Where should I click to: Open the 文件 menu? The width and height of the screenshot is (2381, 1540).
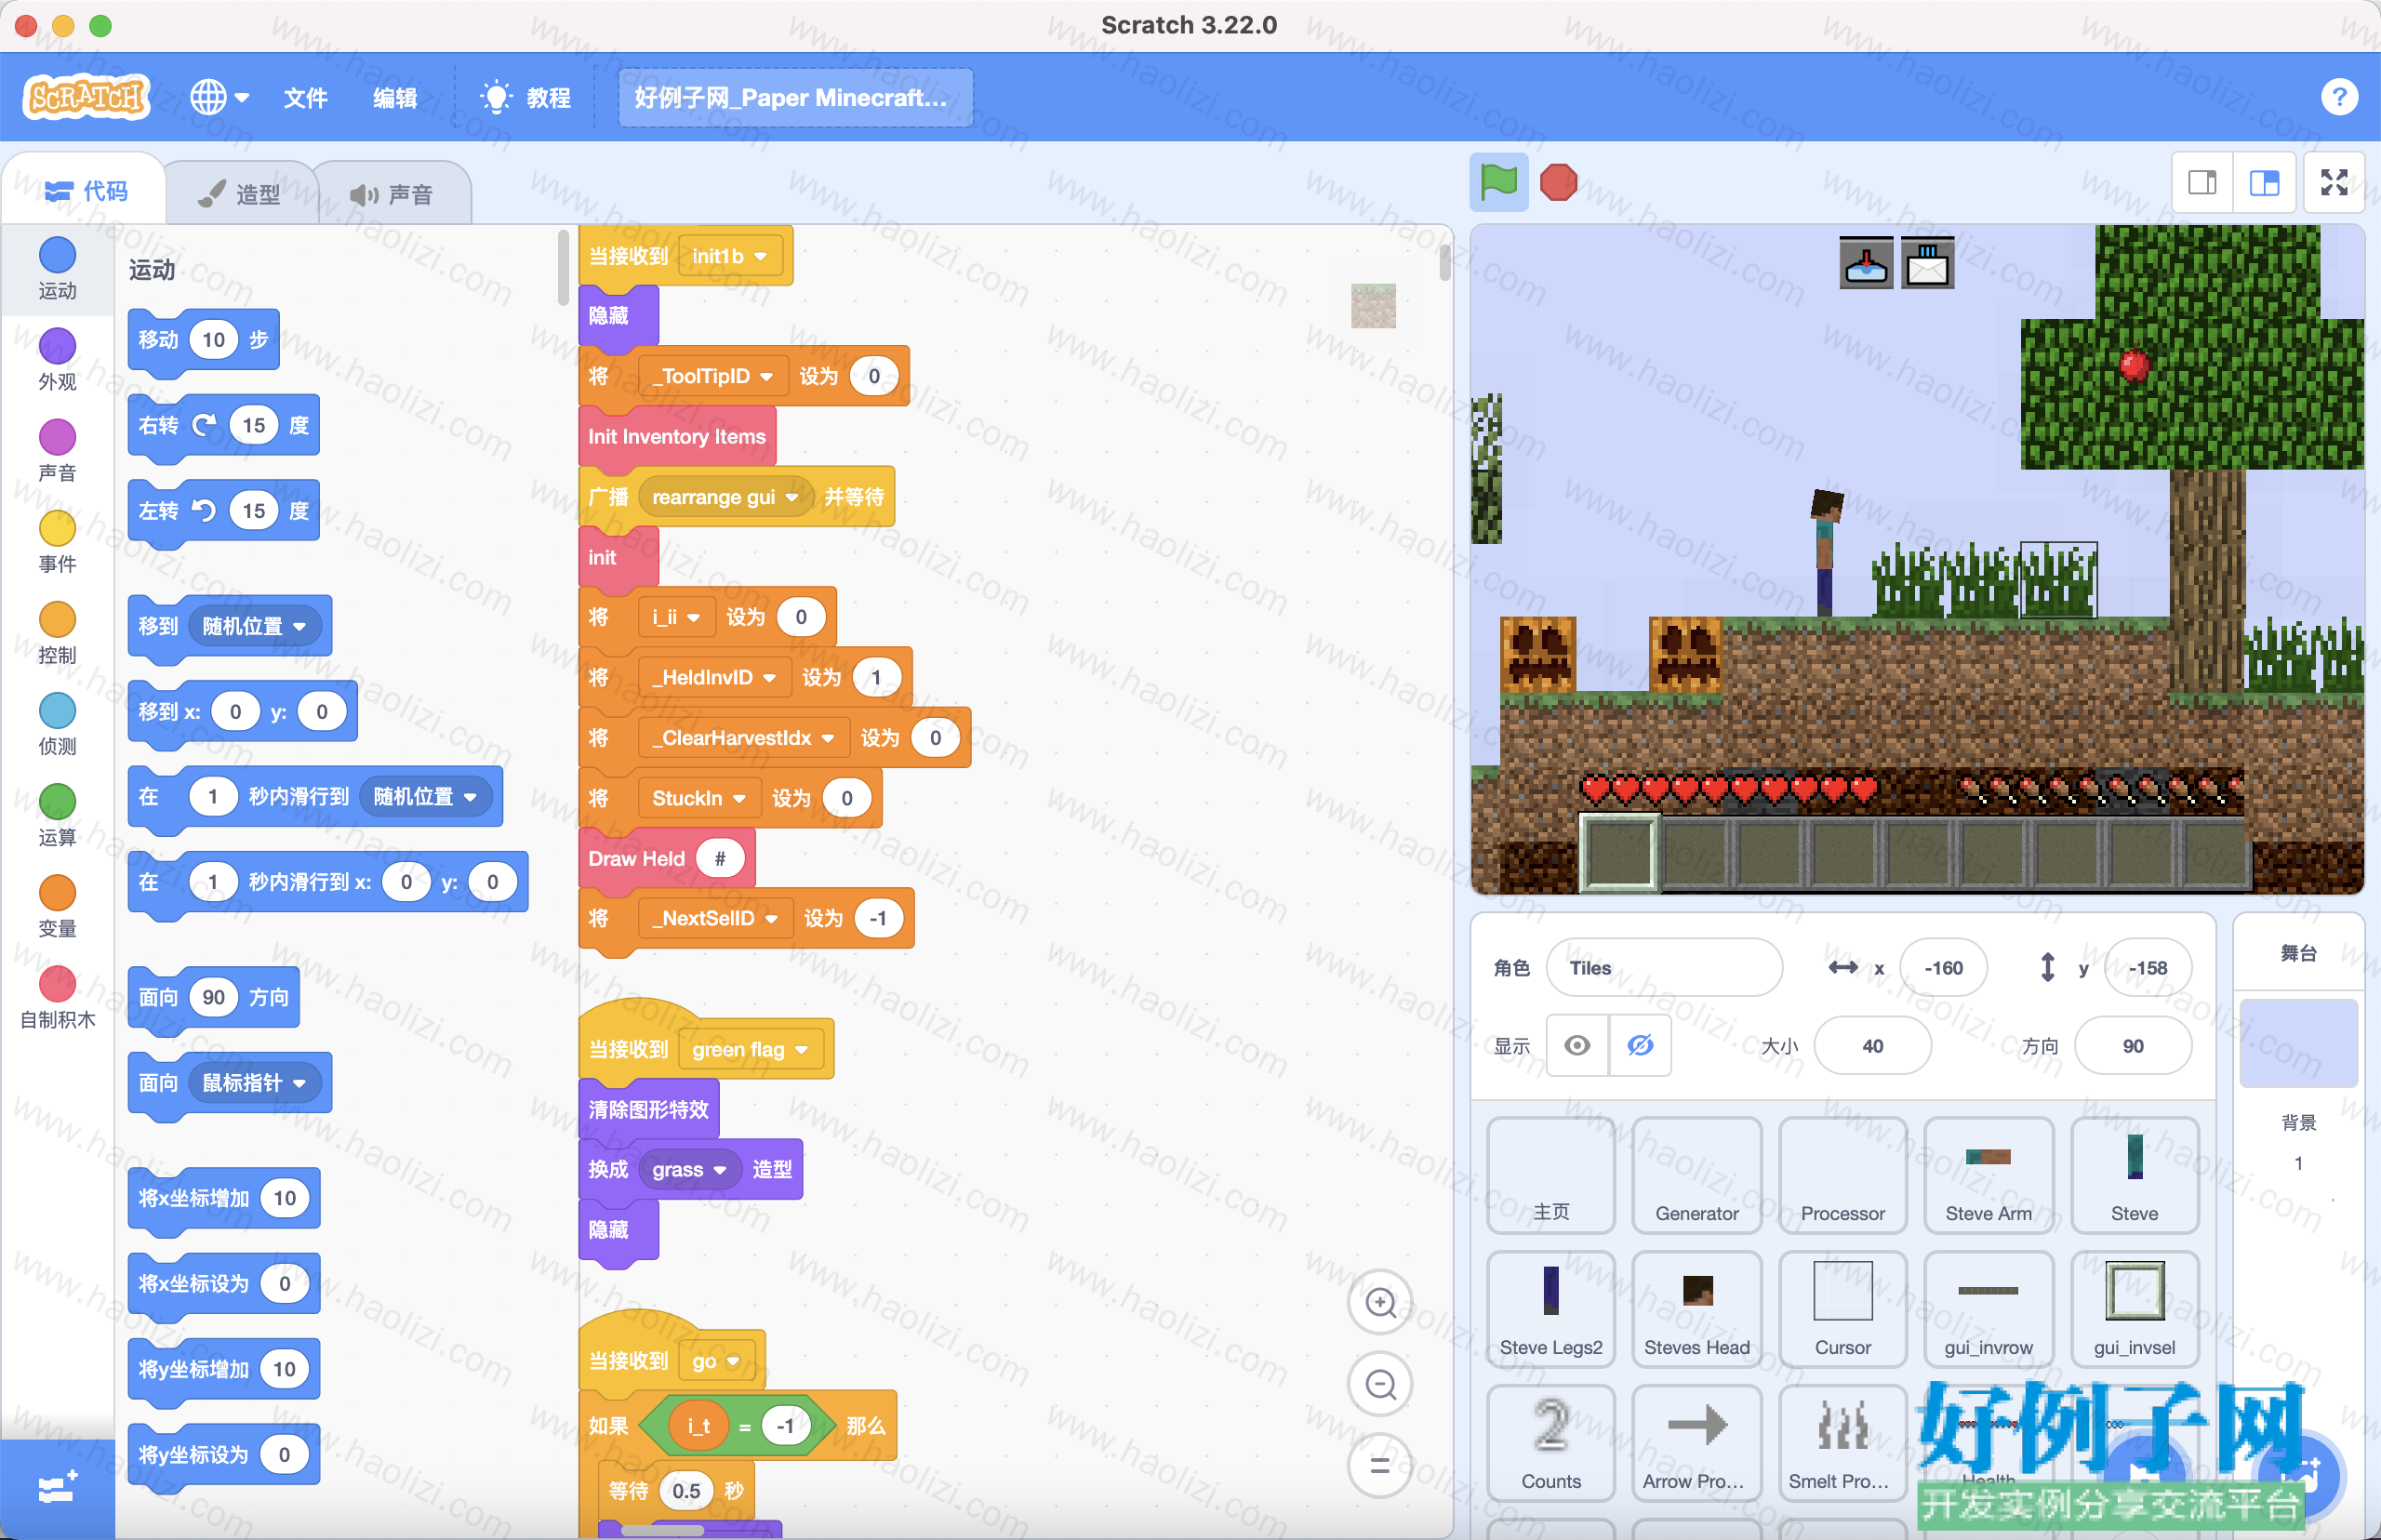305,97
